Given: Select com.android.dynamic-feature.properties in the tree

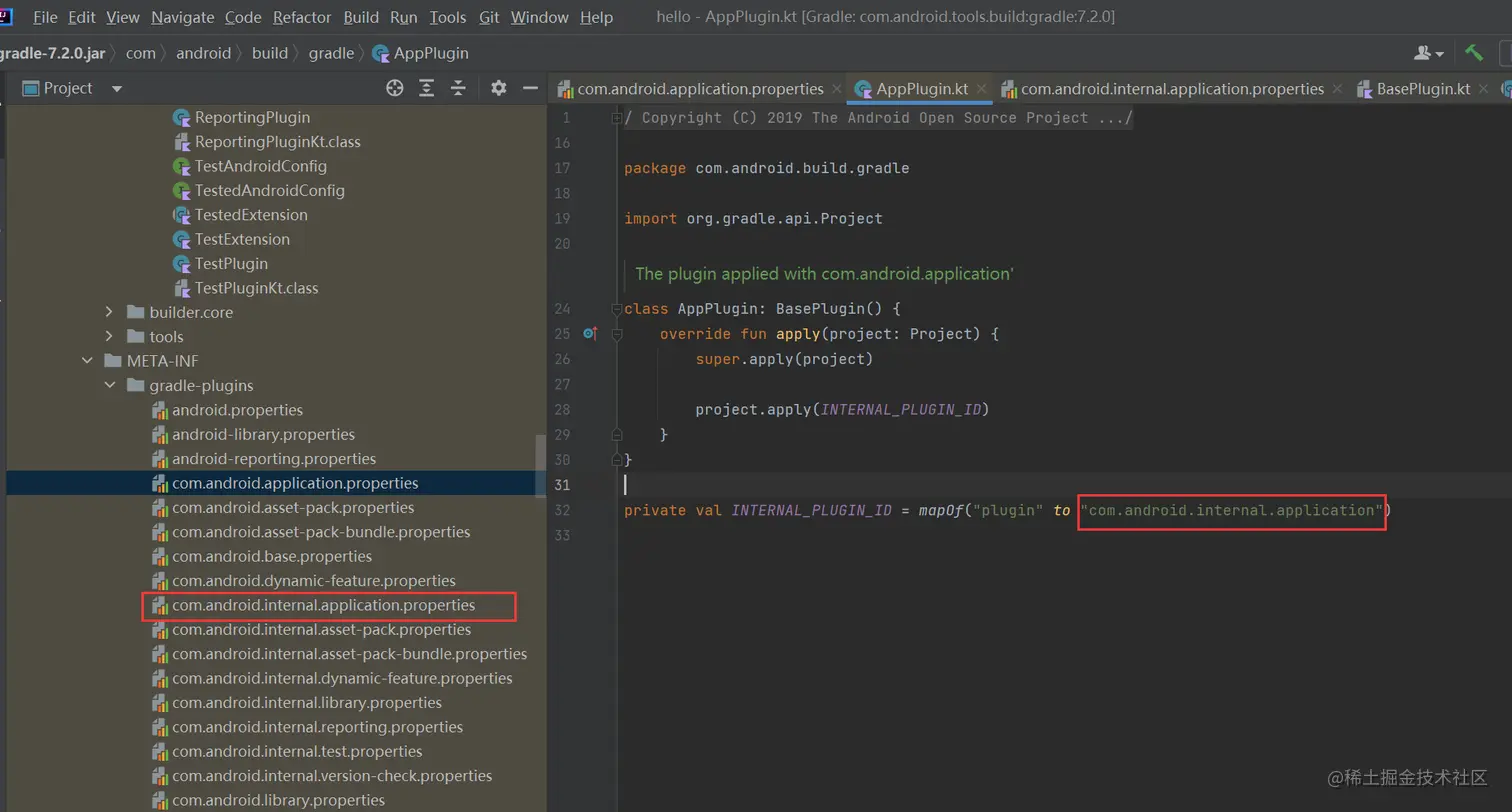Looking at the screenshot, I should click(314, 581).
